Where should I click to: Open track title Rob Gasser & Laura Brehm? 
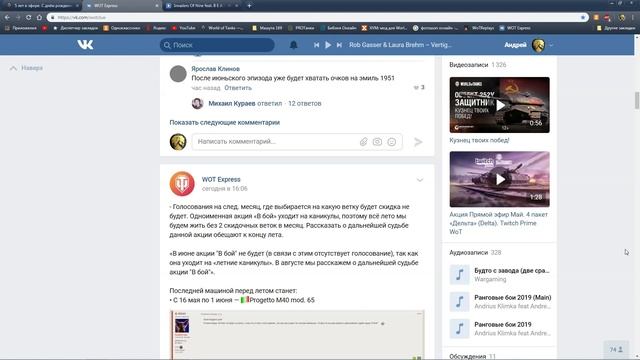tap(400, 45)
